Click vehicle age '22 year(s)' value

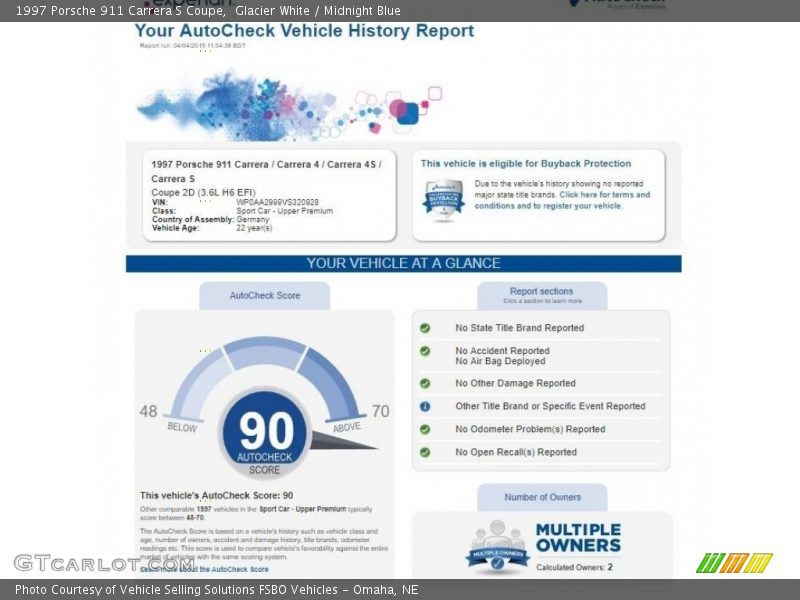click(x=254, y=228)
